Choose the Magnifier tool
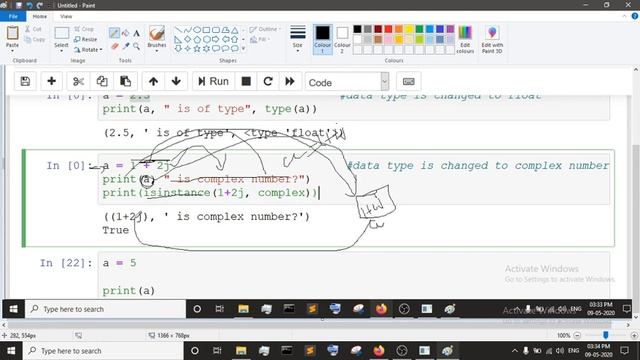 pos(137,46)
